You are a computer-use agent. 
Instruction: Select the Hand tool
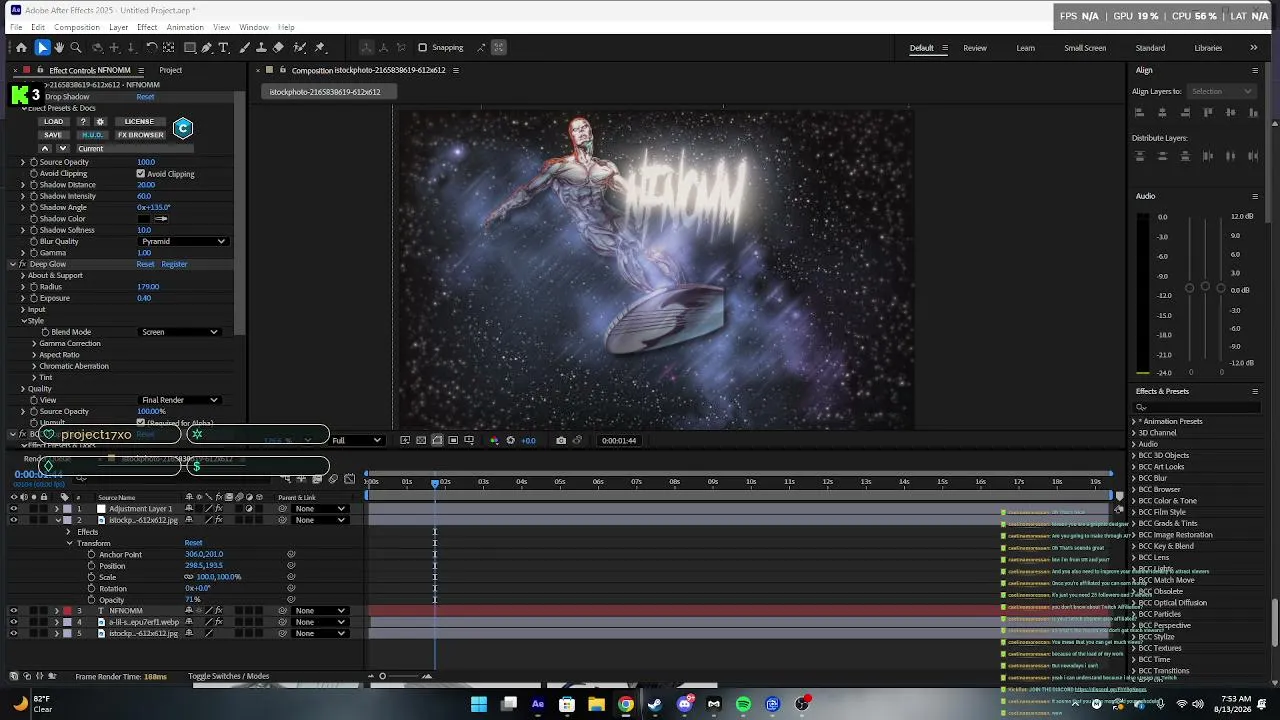[x=59, y=47]
